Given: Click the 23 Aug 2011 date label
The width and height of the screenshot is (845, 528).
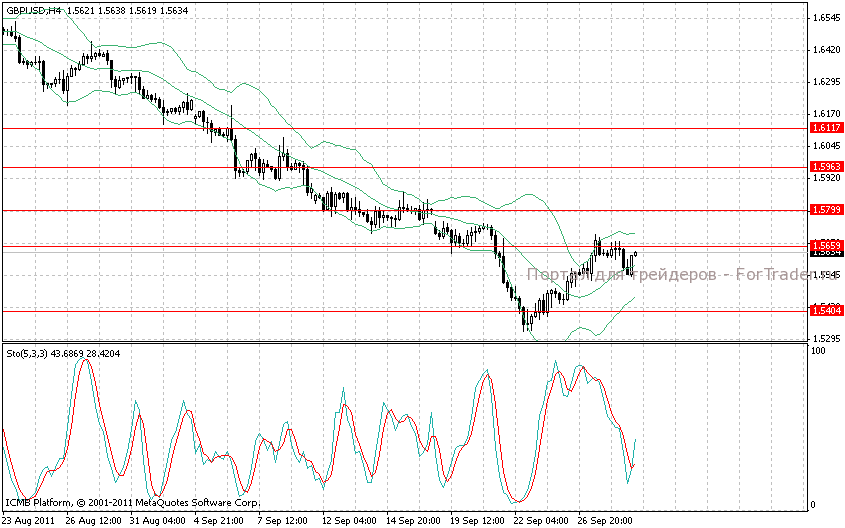Looking at the screenshot, I should tap(27, 520).
